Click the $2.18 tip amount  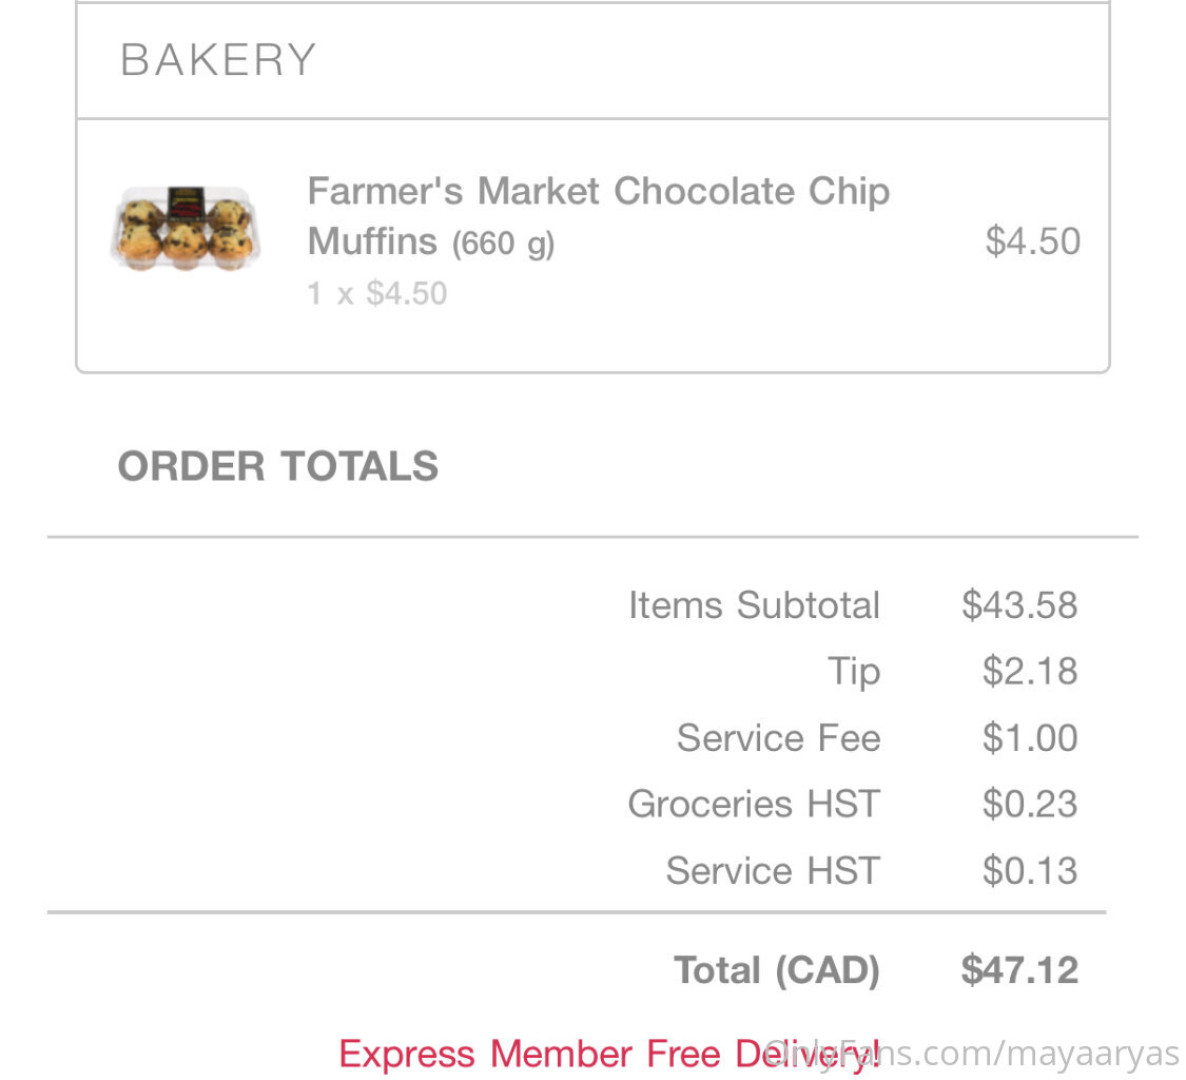tap(1029, 671)
